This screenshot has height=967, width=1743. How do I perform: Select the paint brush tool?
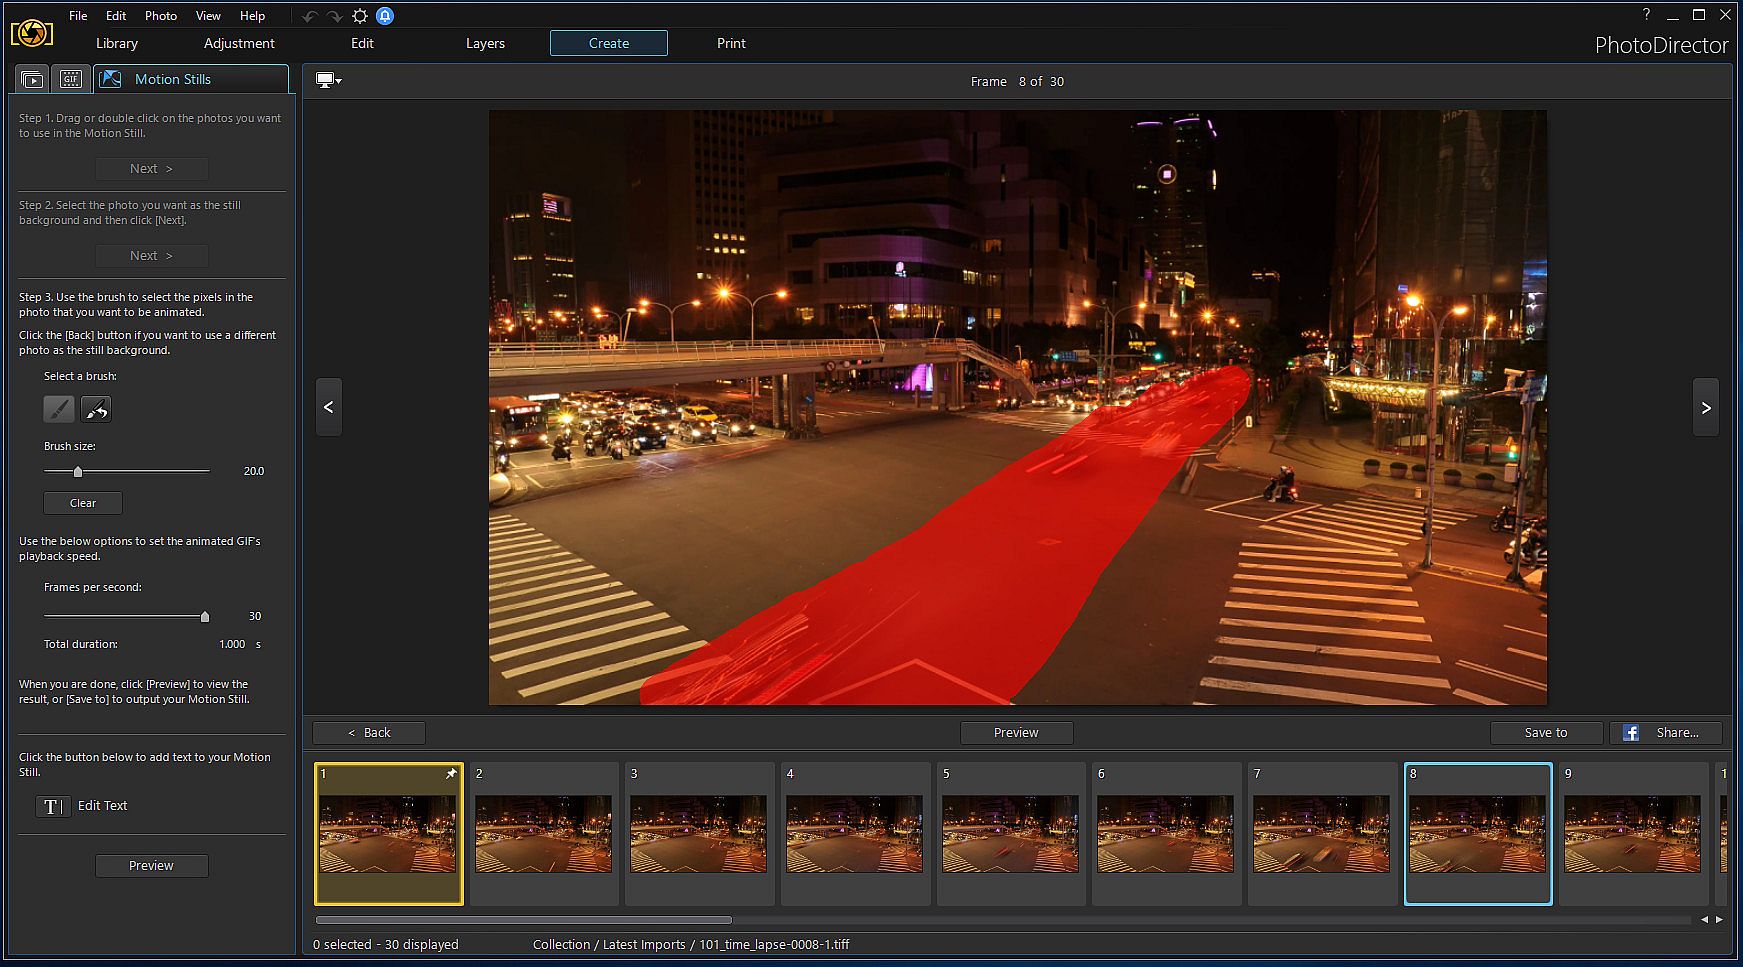pyautogui.click(x=59, y=409)
